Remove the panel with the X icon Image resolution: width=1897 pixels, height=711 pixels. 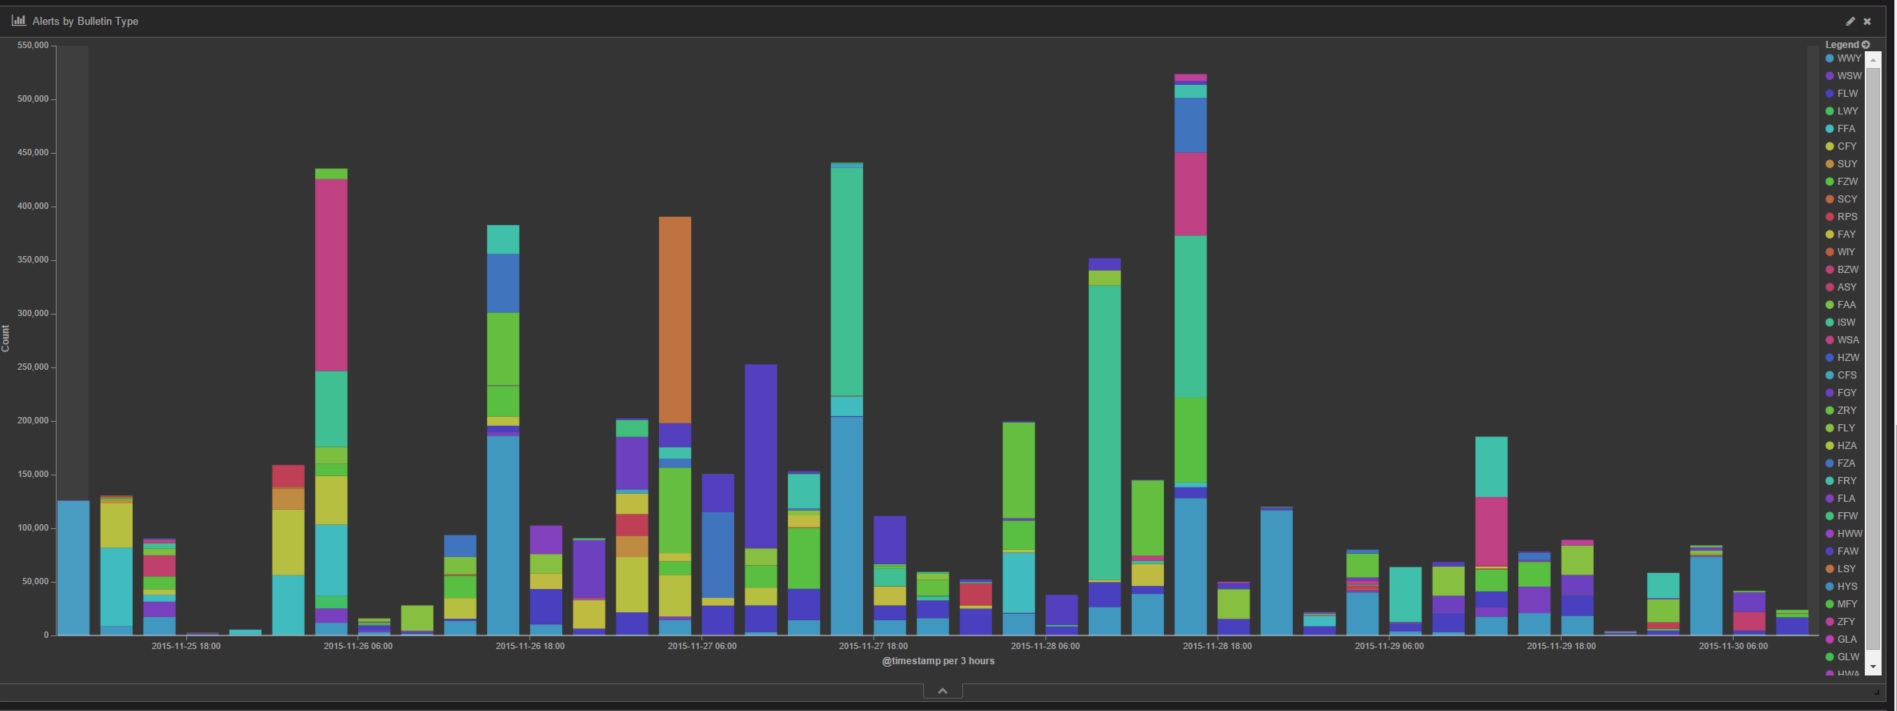tap(1867, 21)
